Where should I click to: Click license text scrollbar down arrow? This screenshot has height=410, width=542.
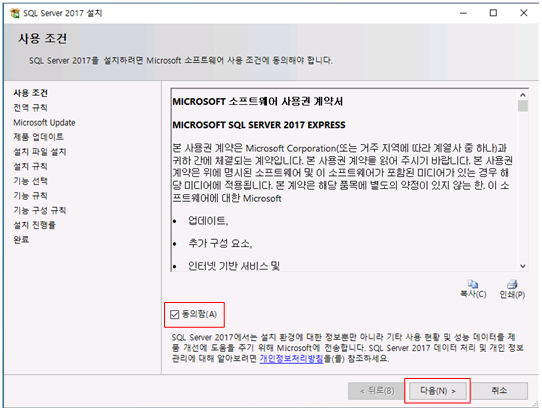(x=523, y=266)
